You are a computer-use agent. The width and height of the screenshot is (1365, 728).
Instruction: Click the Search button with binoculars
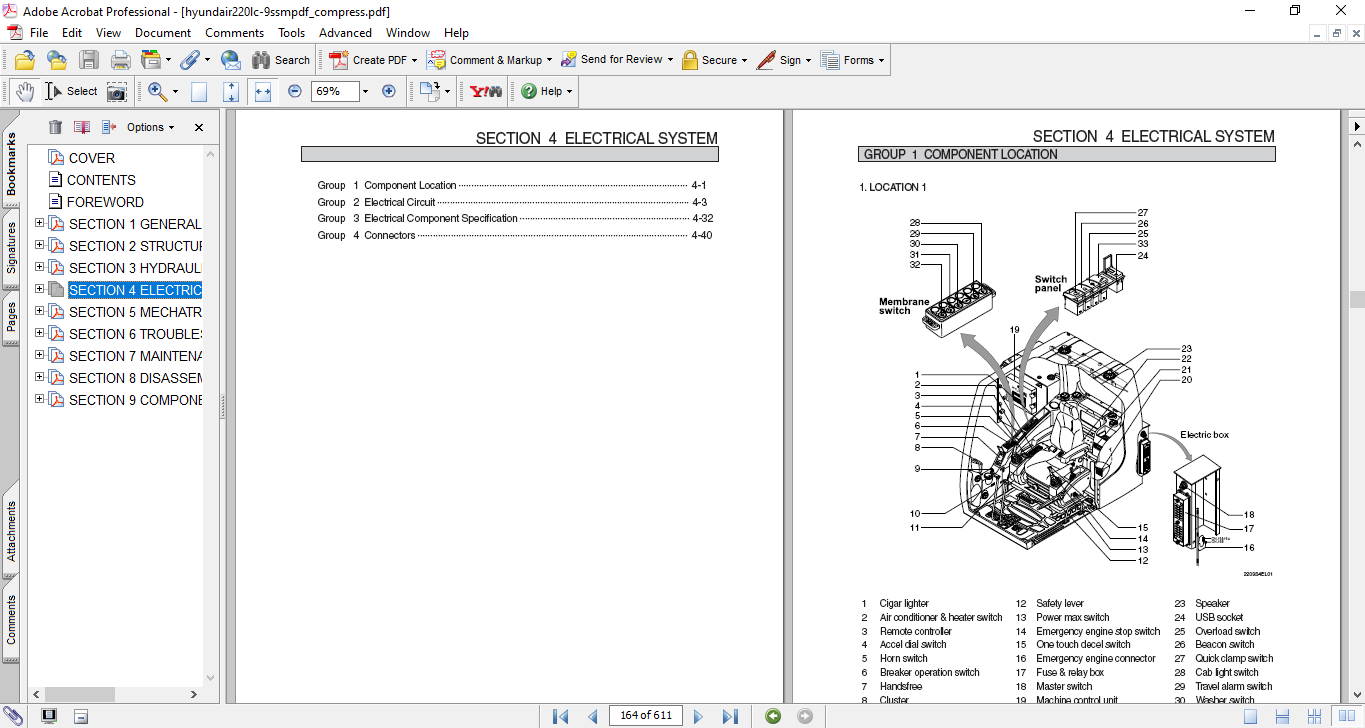tap(281, 60)
